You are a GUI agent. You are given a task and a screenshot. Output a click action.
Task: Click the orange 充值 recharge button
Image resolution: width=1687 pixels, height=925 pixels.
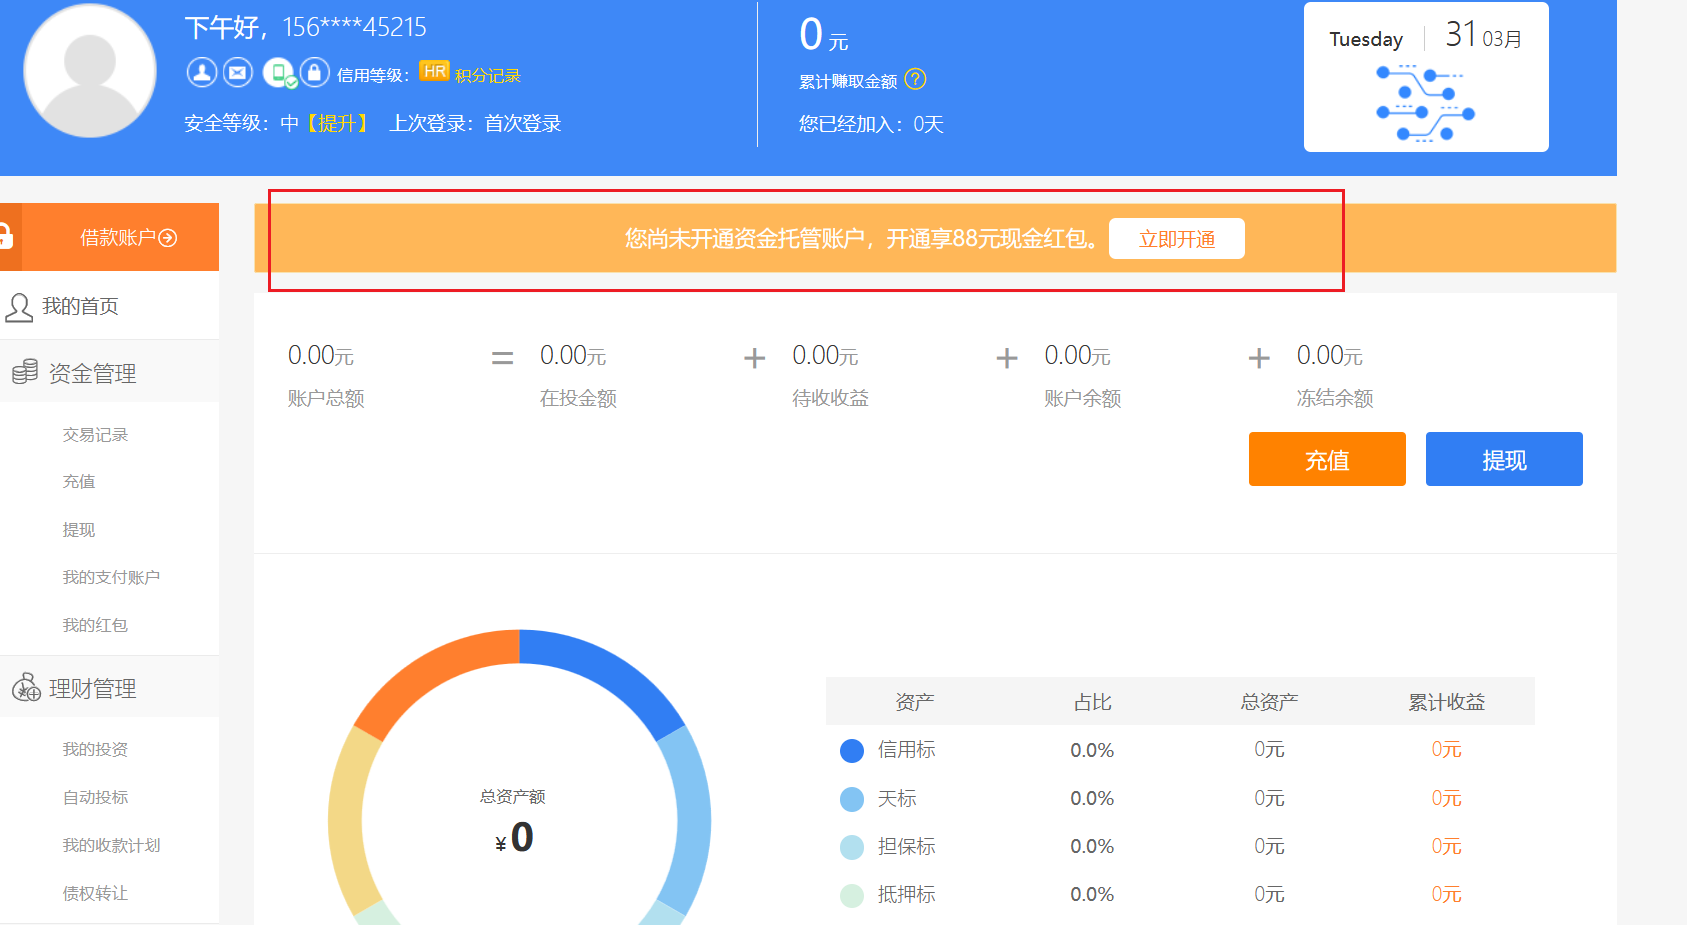1326,460
